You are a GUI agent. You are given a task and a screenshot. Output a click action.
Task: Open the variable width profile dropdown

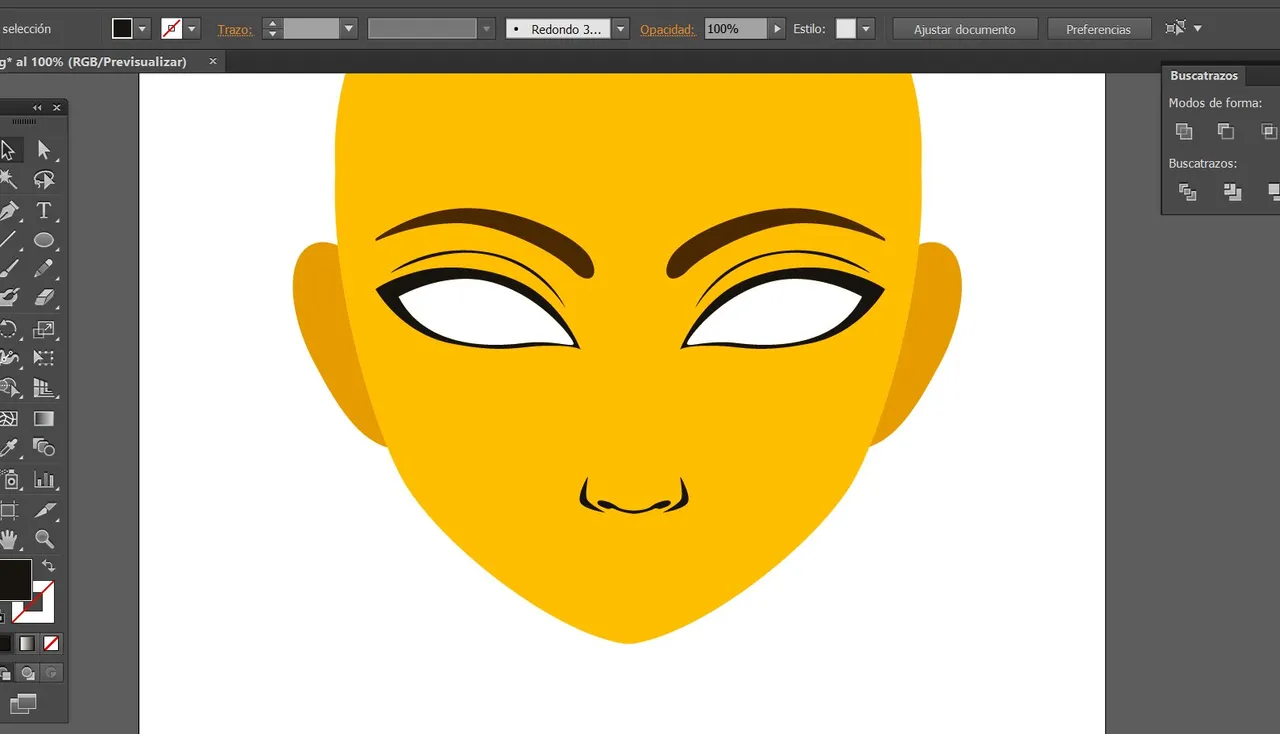(x=487, y=29)
